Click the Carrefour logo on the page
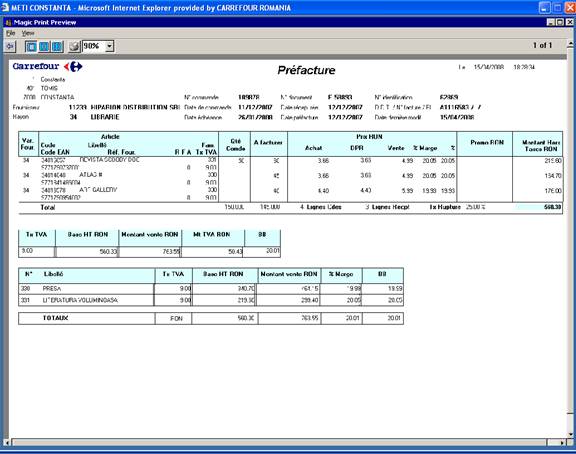Viewport: 576px width, 454px height. (47, 66)
